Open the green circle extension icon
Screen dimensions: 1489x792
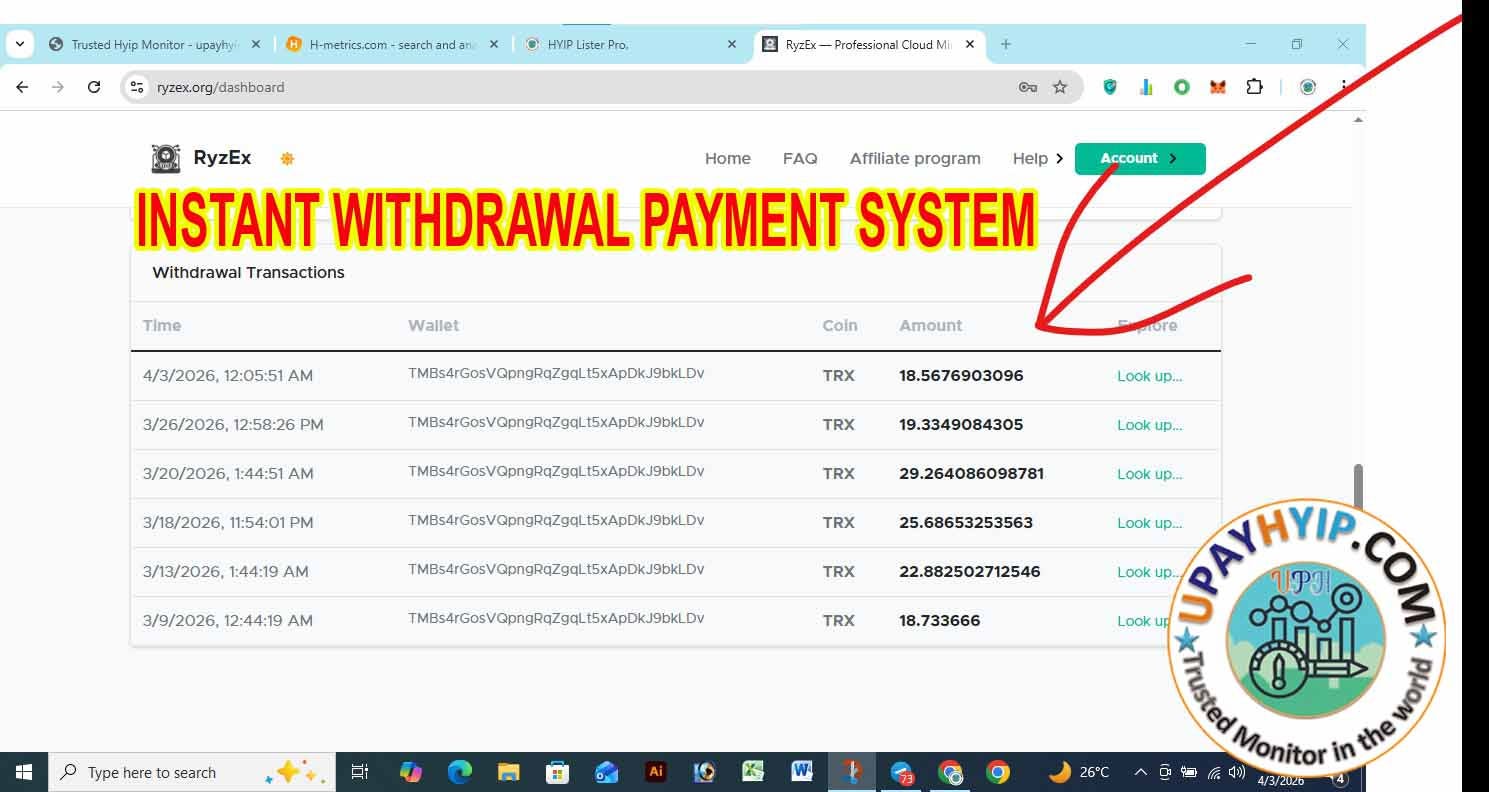1182,87
